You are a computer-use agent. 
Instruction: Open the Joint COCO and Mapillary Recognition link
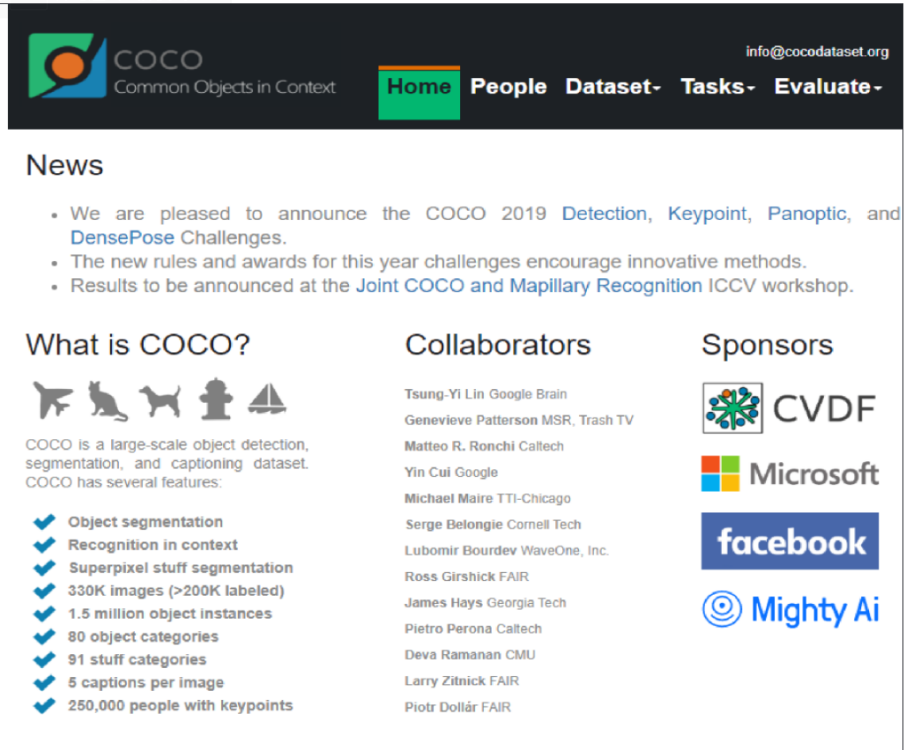click(x=528, y=286)
